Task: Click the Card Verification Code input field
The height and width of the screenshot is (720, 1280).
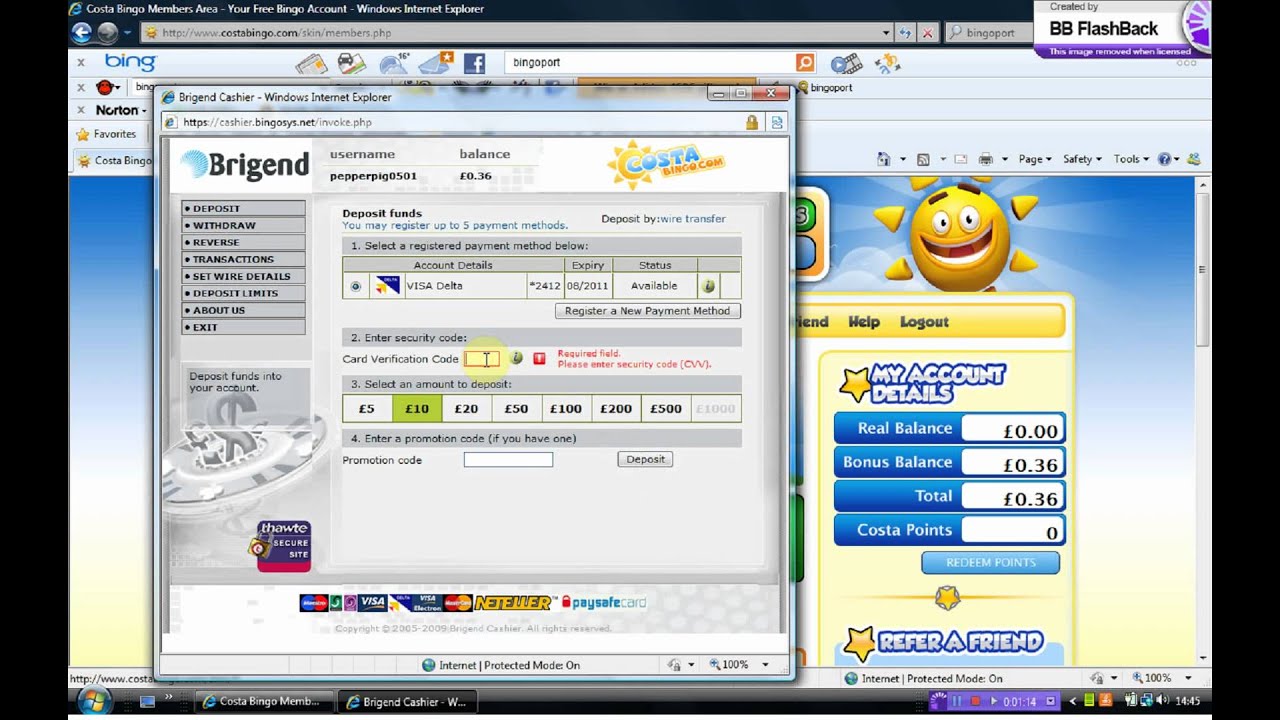Action: click(482, 359)
